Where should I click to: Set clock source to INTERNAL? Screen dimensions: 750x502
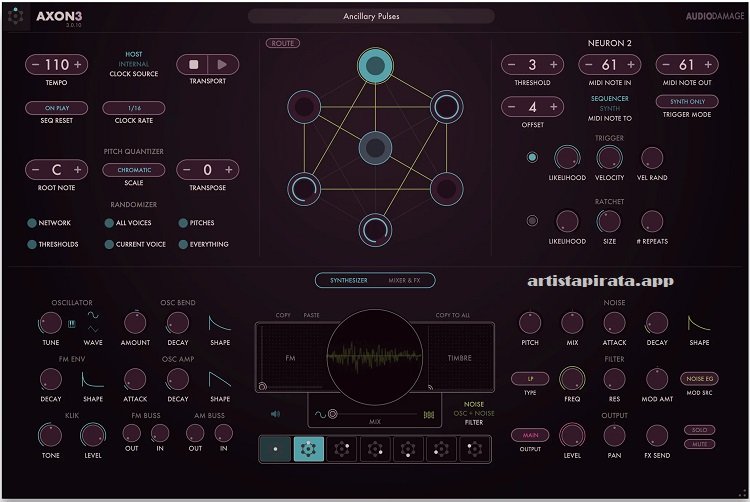click(x=133, y=64)
